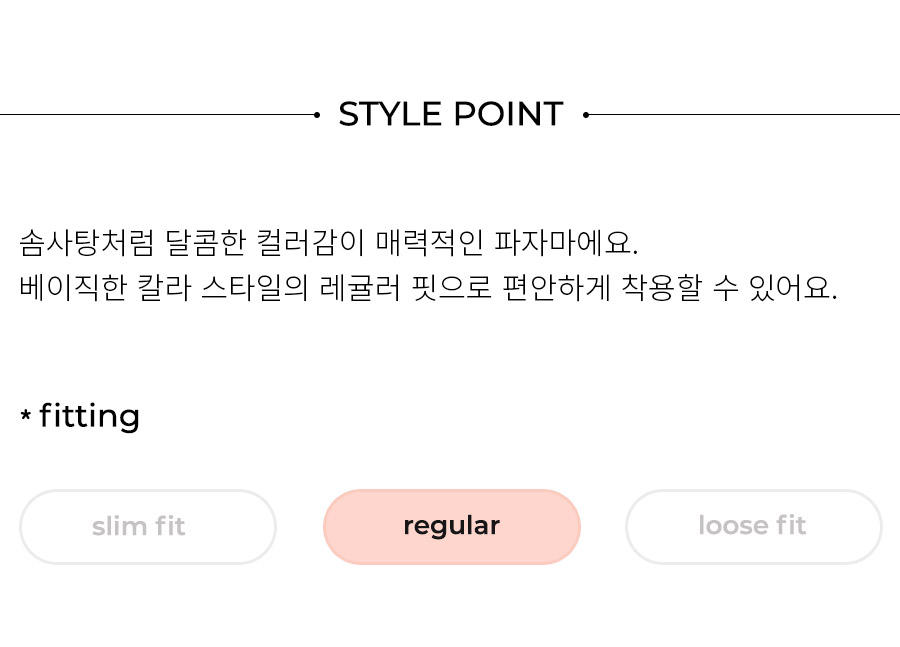Choose the highlighted regular fit pill
This screenshot has height=647, width=900.
[x=452, y=526]
